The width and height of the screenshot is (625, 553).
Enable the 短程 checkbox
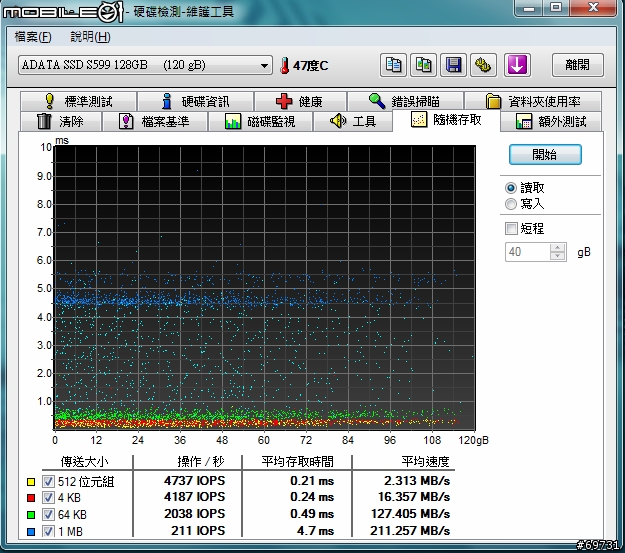pos(512,228)
